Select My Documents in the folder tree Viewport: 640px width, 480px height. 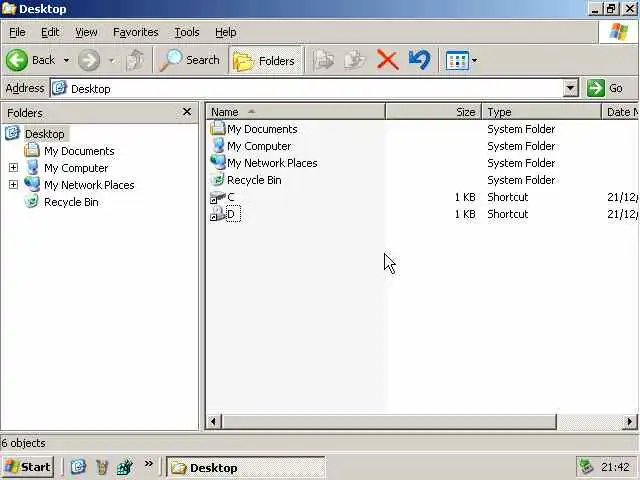click(79, 151)
